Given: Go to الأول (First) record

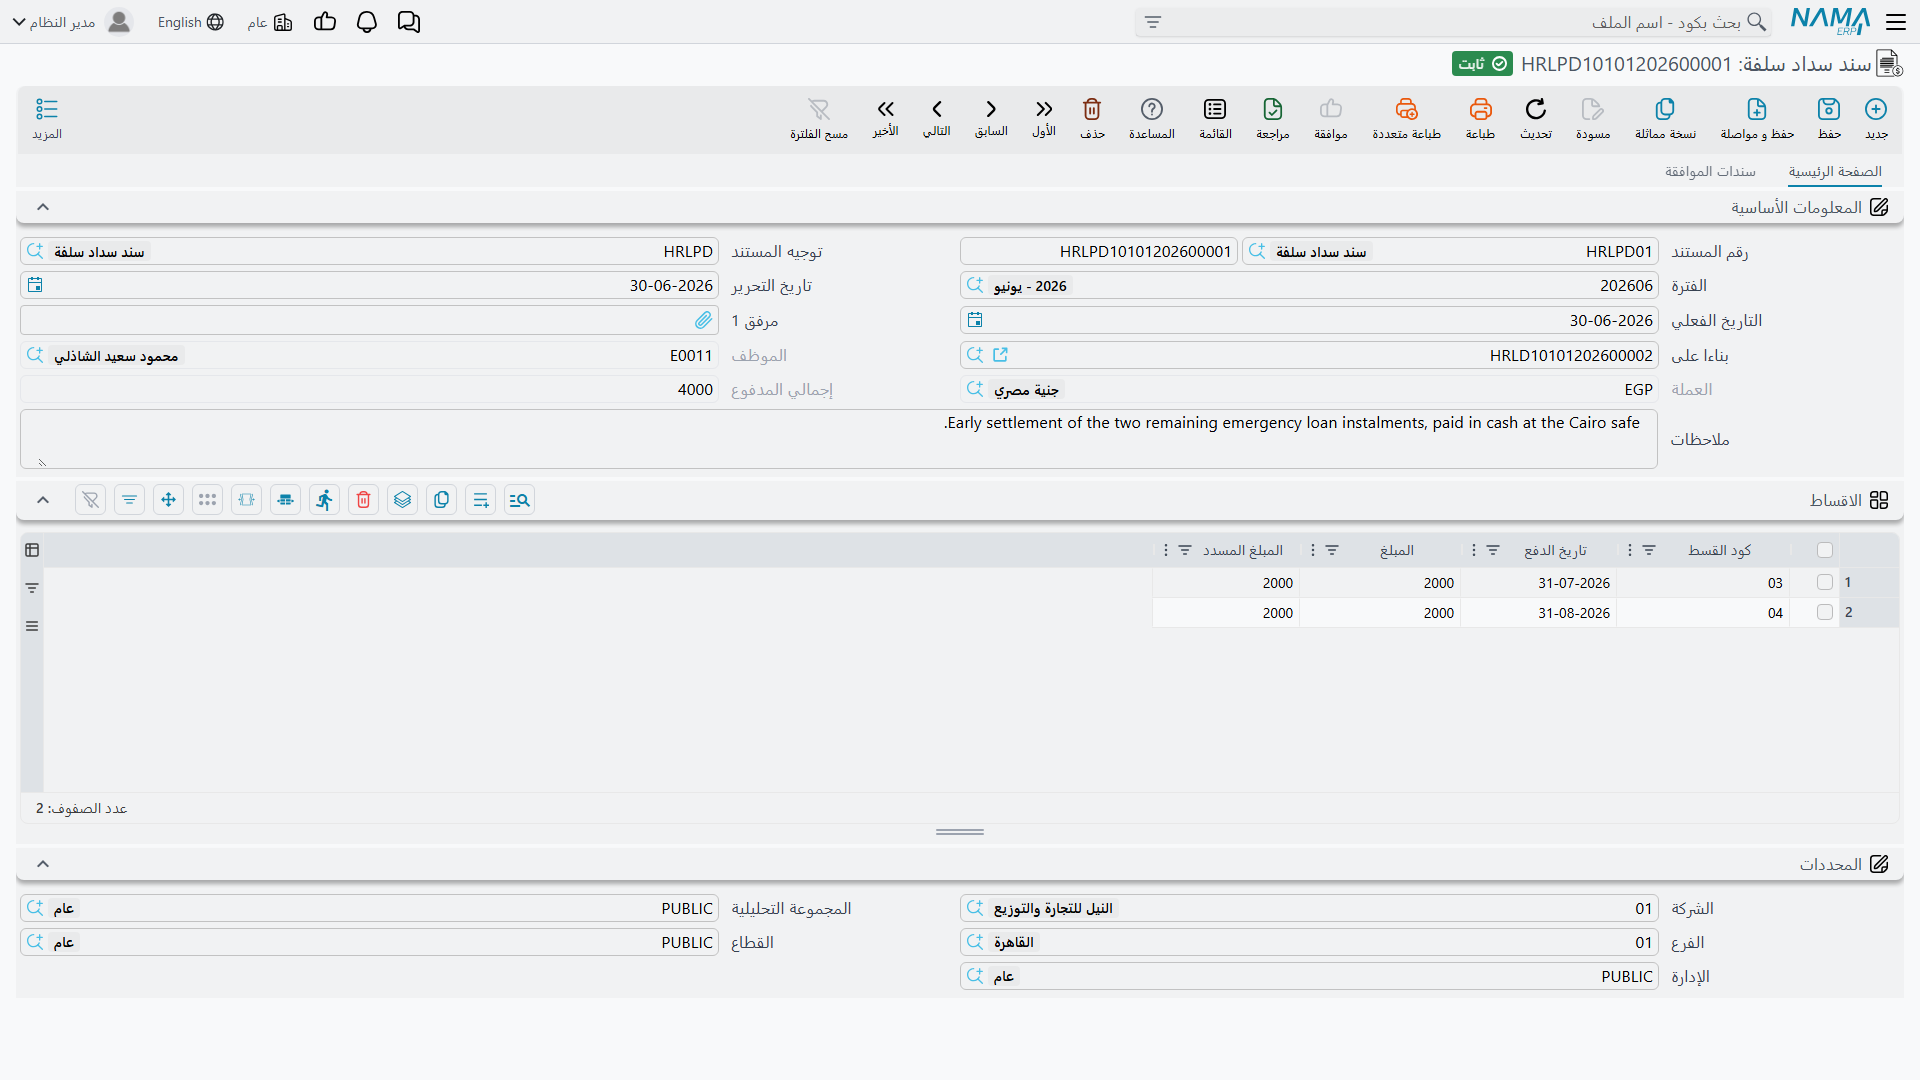Looking at the screenshot, I should pos(1044,109).
